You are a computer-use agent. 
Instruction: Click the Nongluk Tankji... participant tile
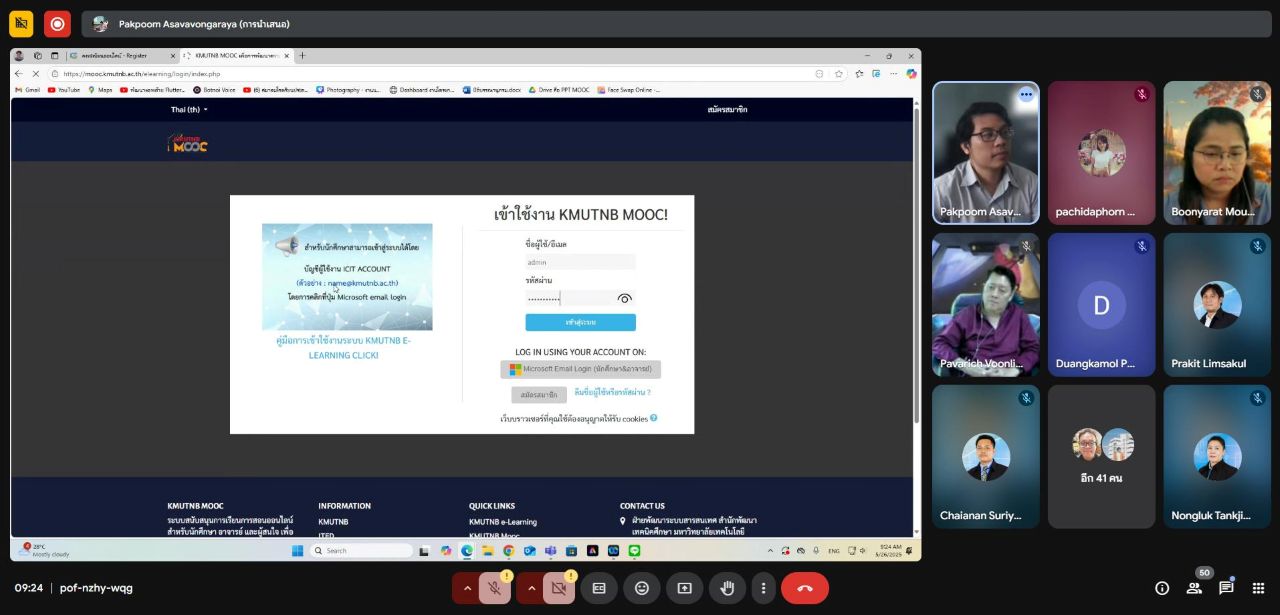1217,457
